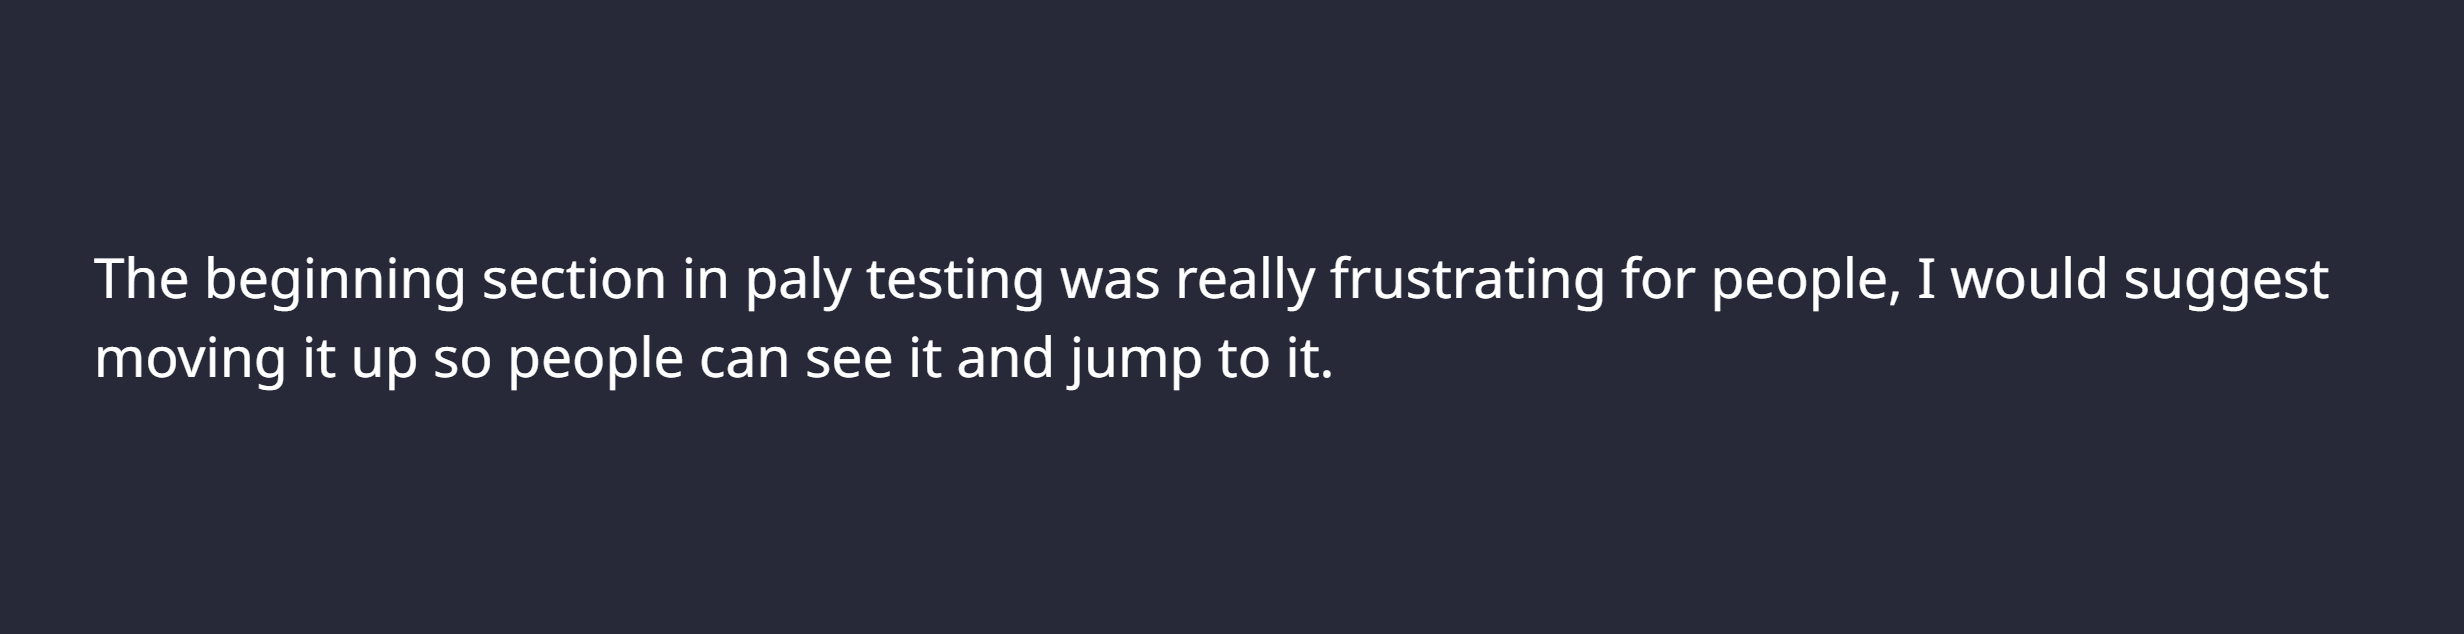Viewport: 2464px width, 634px height.
Task: Click the word "suggest" ending line one
Action: coord(2227,281)
